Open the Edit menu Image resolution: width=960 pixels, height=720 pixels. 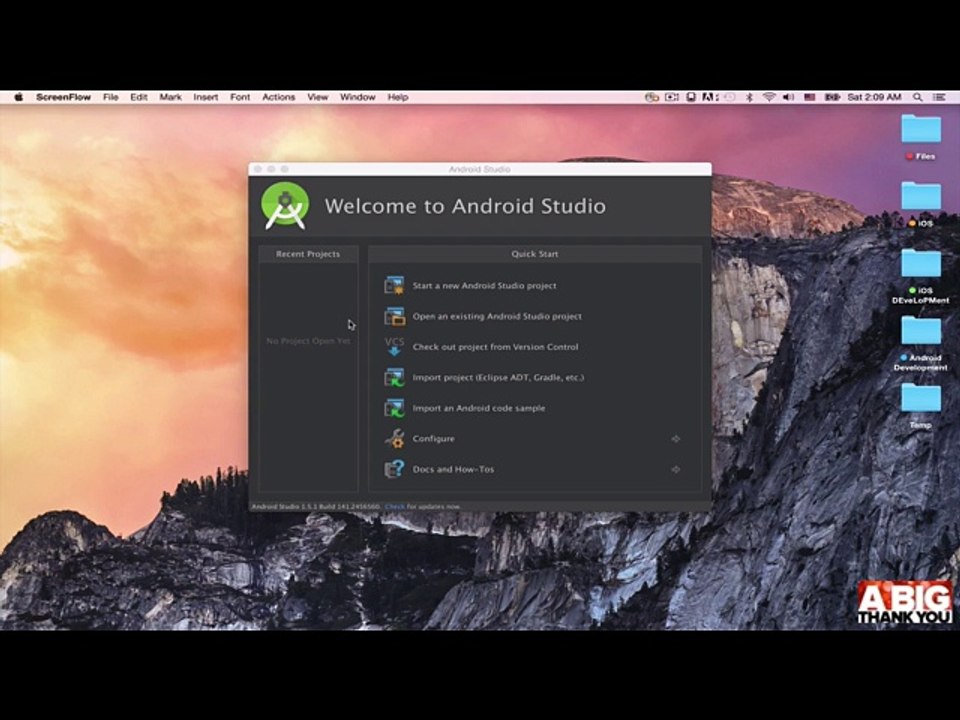coord(138,97)
